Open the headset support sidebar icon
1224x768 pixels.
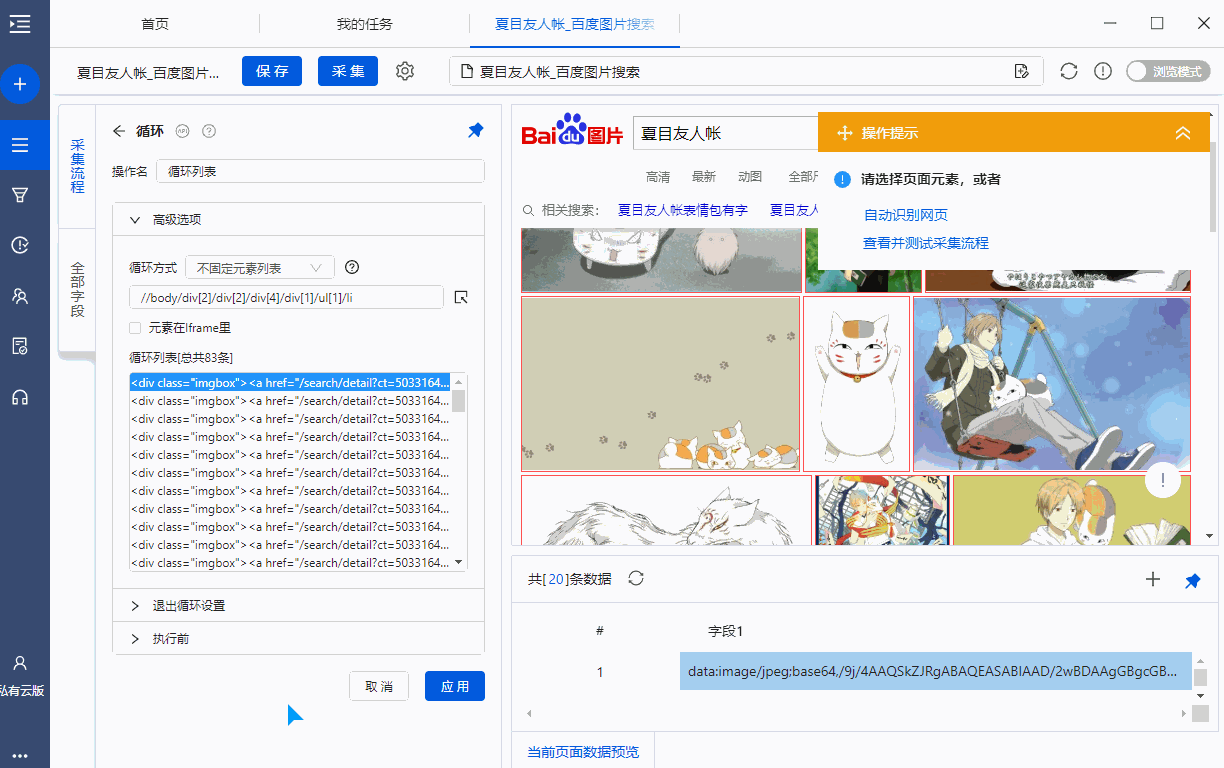click(20, 397)
